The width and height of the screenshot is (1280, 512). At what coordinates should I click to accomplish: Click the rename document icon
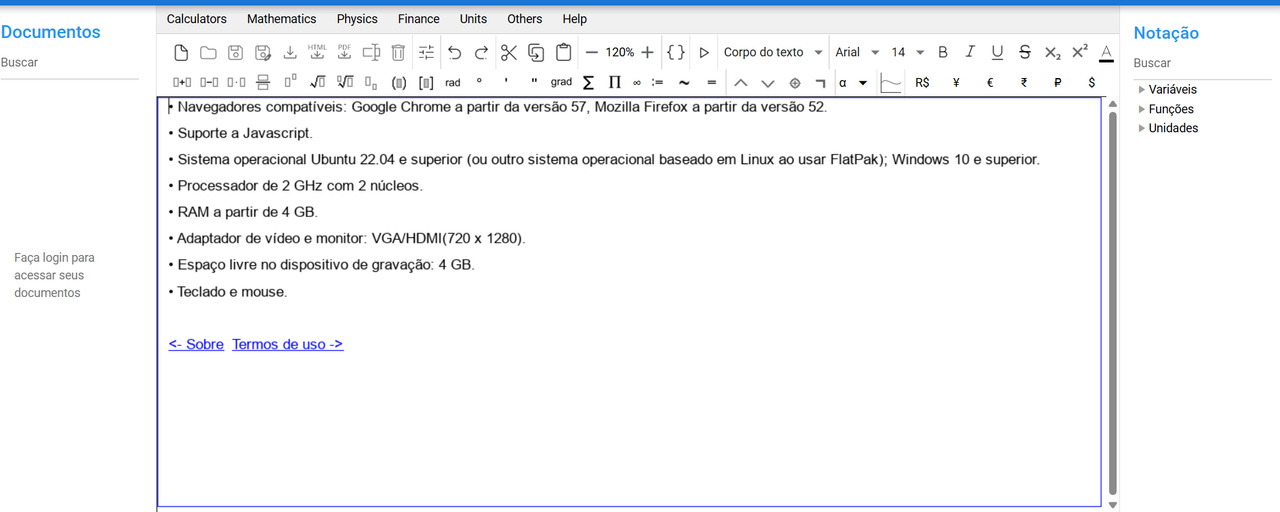pos(371,52)
